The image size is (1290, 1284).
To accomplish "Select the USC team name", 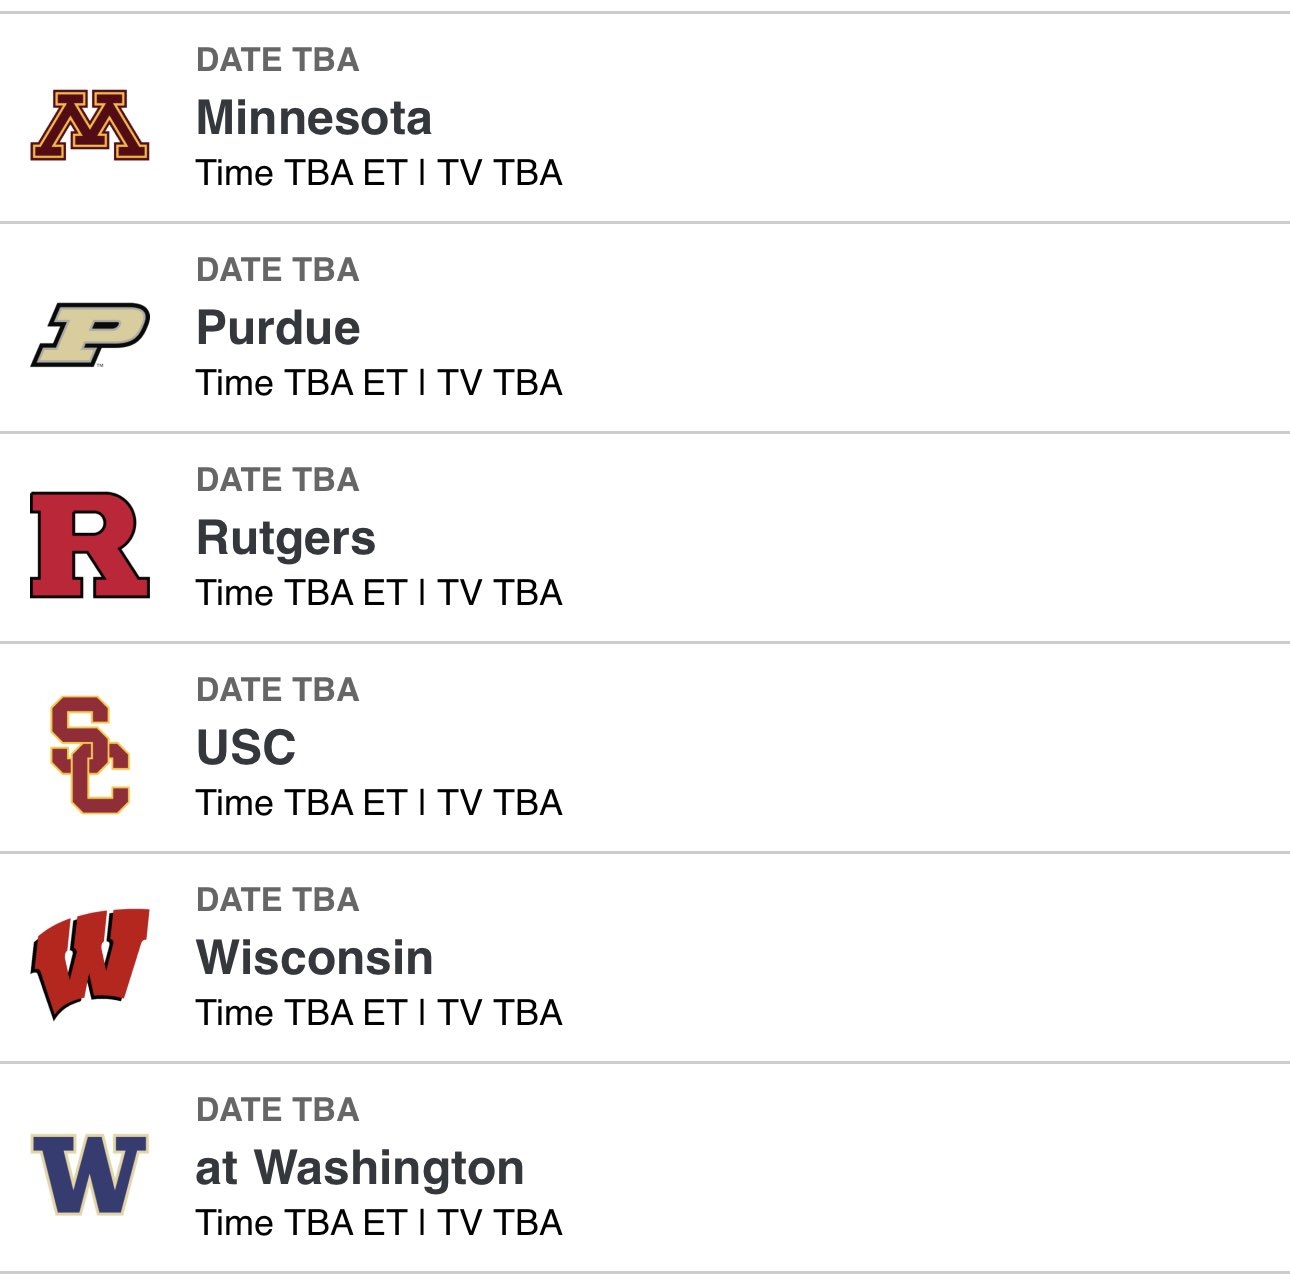I will (246, 748).
